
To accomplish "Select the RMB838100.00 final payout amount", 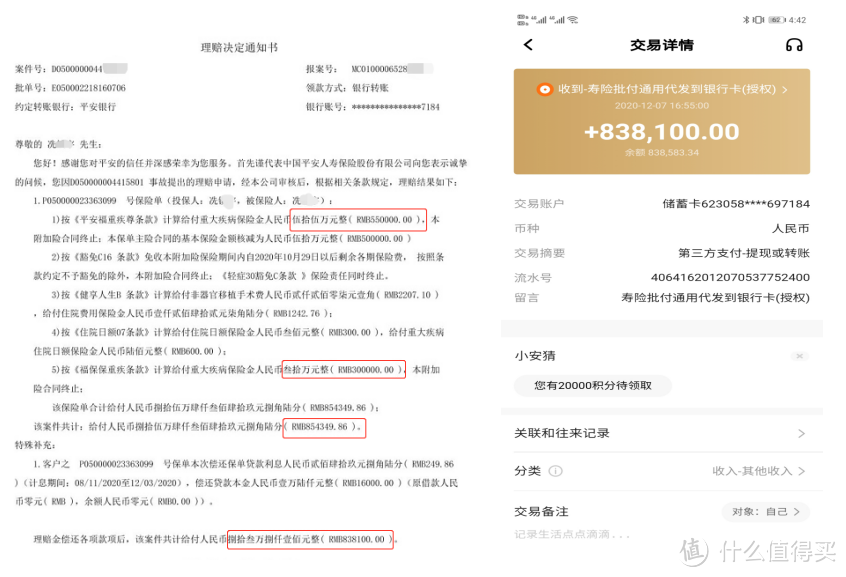I will click(357, 539).
